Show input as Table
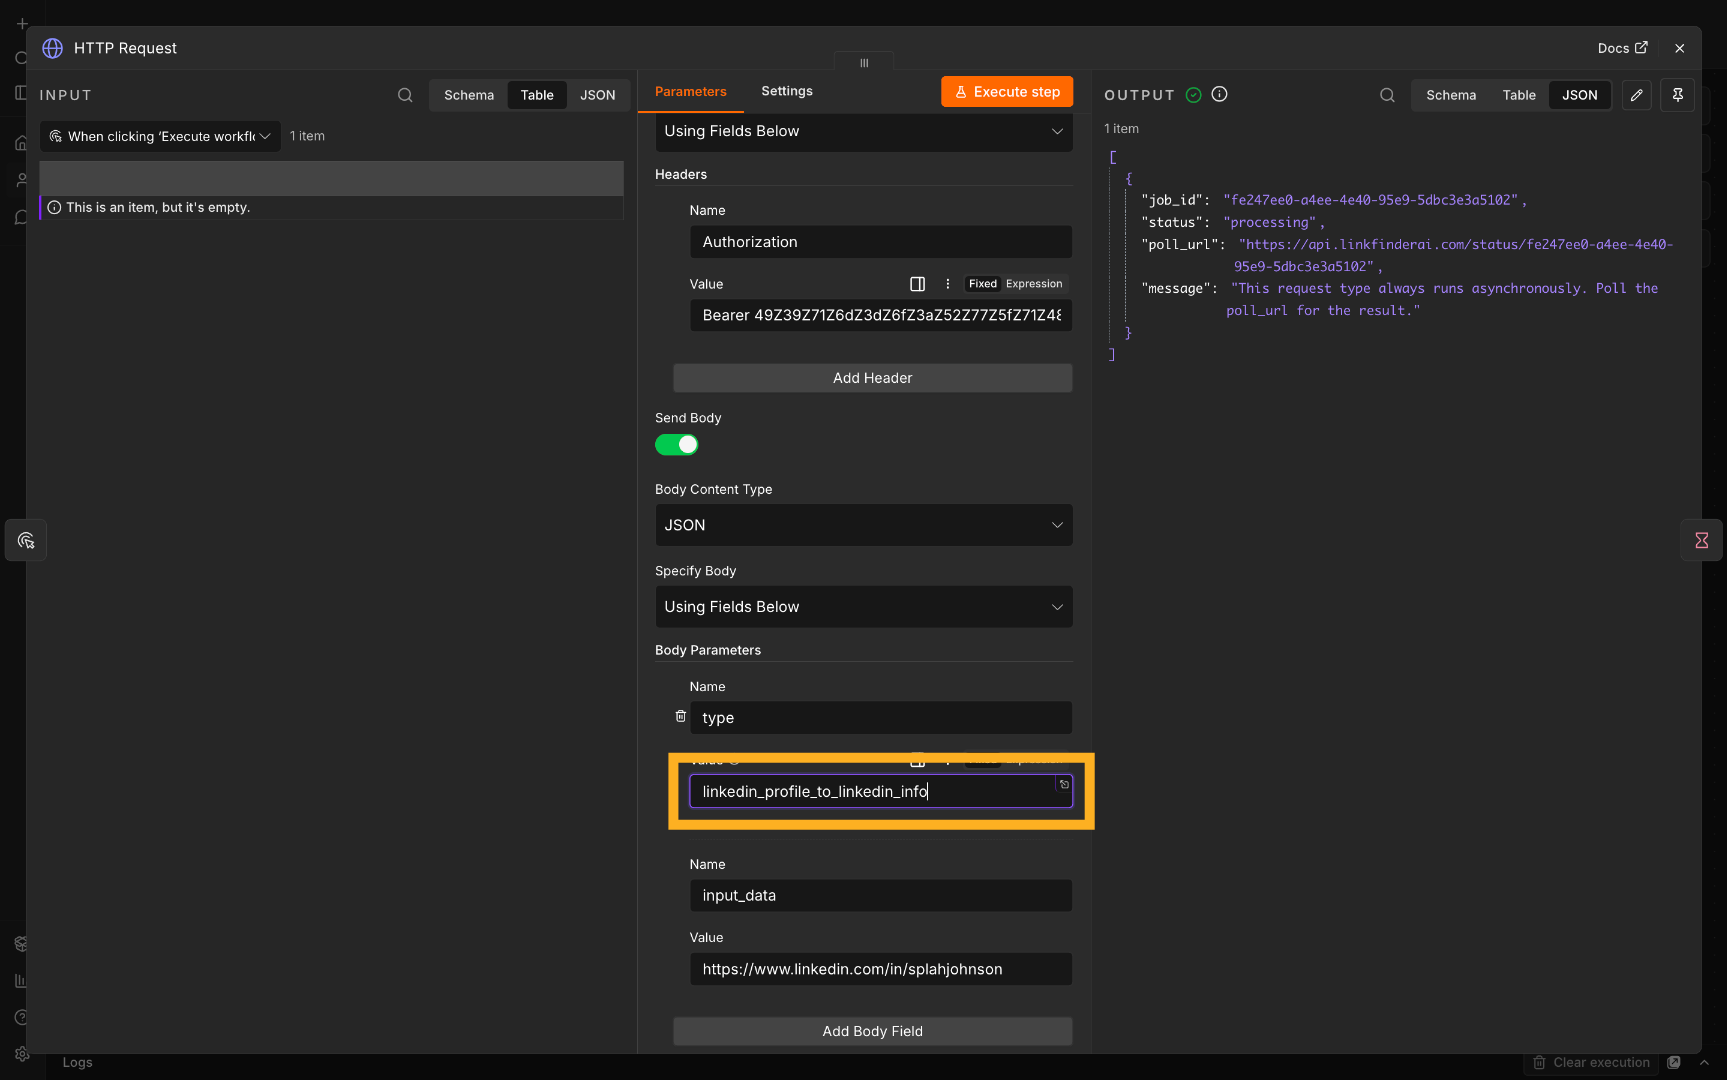 pyautogui.click(x=537, y=95)
